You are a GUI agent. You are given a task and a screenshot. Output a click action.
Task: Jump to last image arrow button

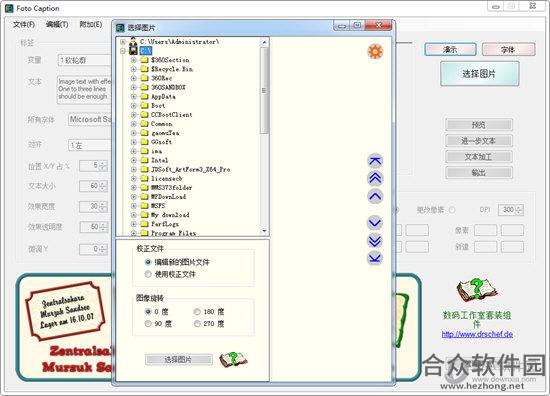pos(375,258)
